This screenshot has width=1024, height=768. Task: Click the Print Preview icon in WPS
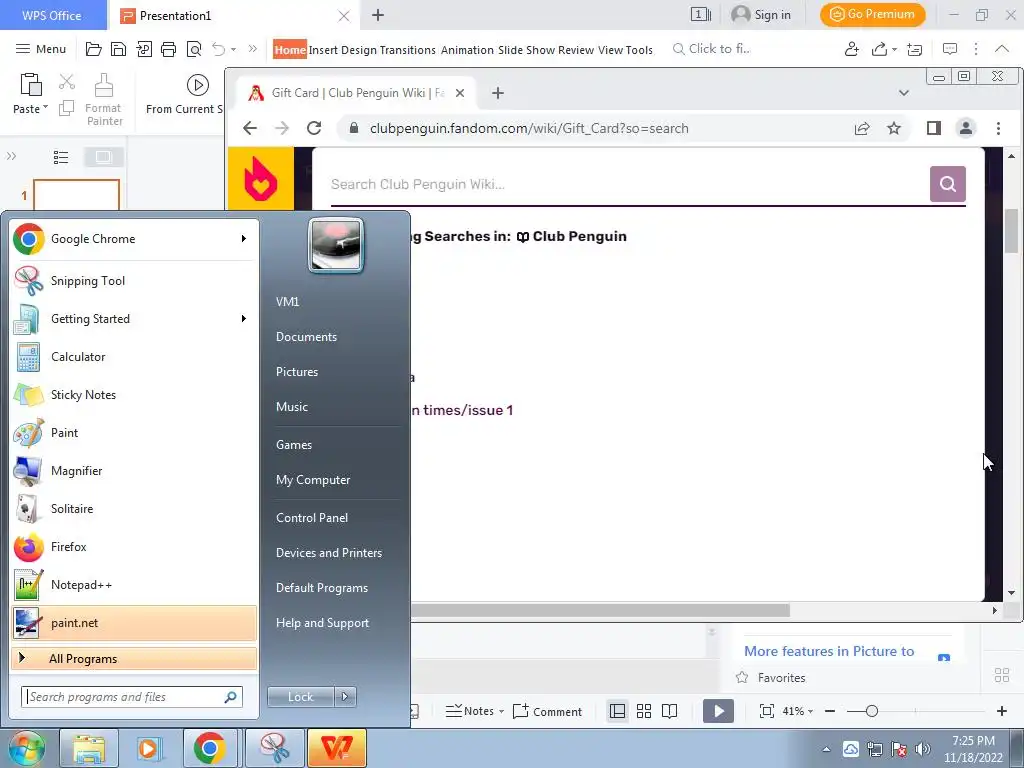tap(194, 49)
